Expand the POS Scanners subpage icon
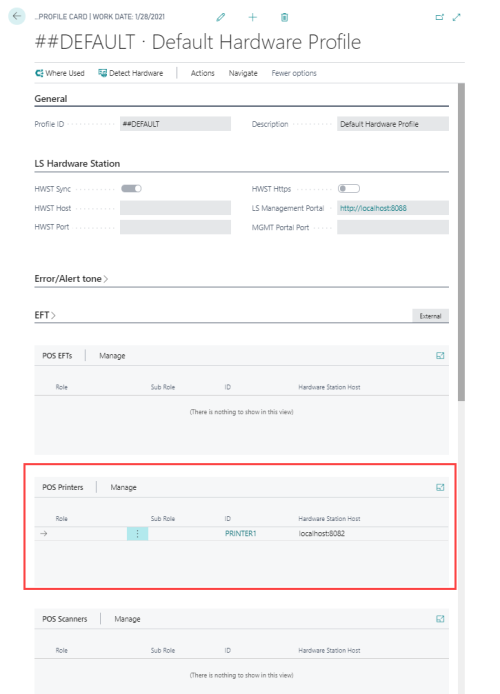This screenshot has width=500, height=694. (x=440, y=619)
